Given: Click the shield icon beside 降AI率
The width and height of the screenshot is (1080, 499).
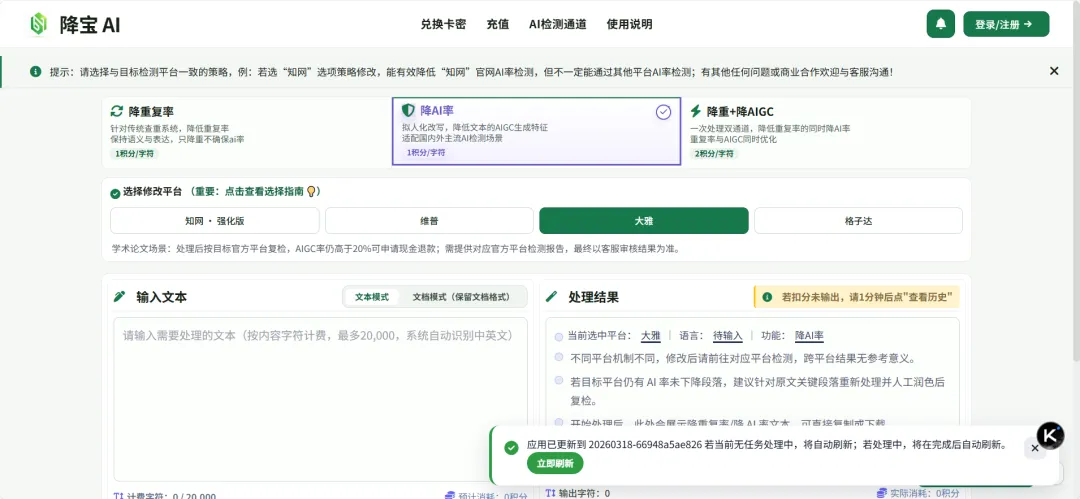Looking at the screenshot, I should point(408,110).
